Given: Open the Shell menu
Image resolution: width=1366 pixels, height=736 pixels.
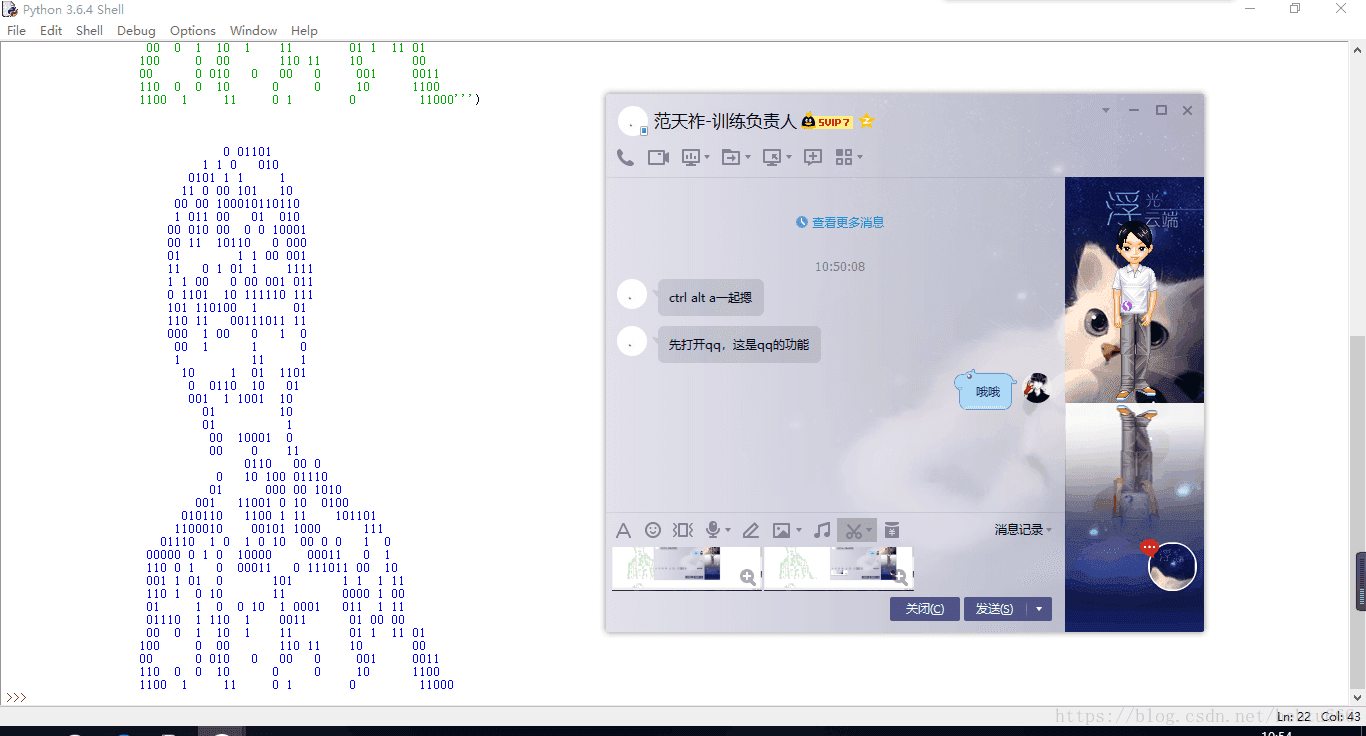Looking at the screenshot, I should (89, 30).
